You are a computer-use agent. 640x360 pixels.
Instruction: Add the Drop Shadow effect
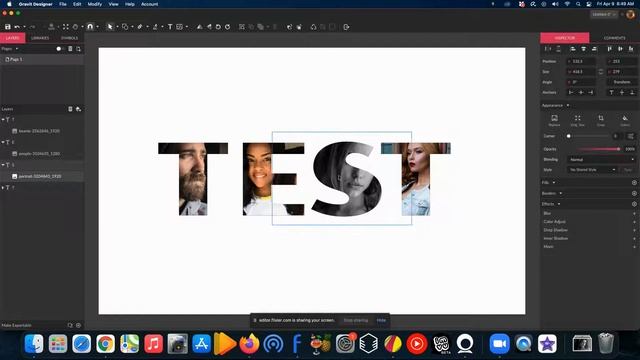[x=634, y=230]
